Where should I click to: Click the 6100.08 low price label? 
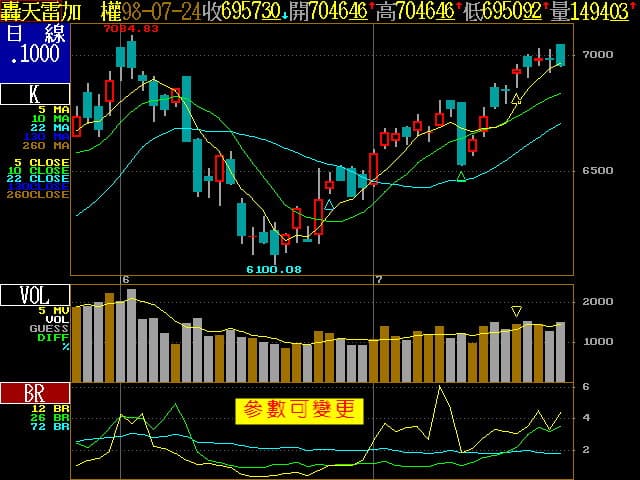coord(275,269)
